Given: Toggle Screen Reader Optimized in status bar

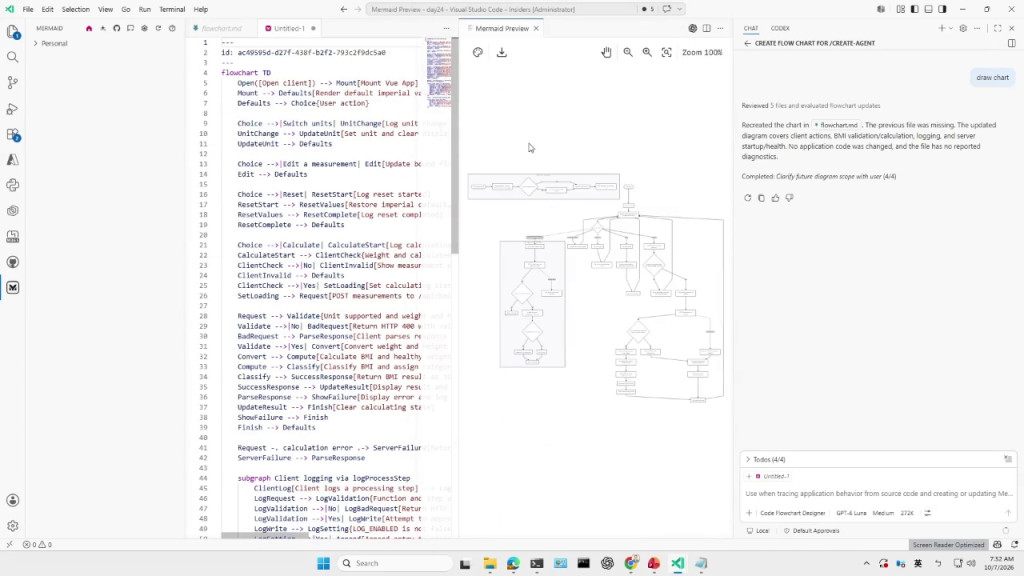Looking at the screenshot, I should [948, 545].
